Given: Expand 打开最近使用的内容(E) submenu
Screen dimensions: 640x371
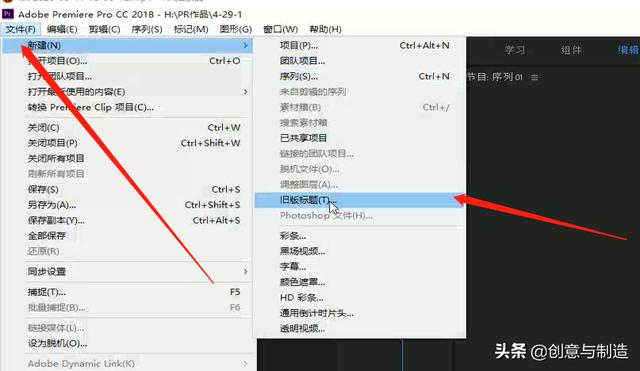Looking at the screenshot, I should 128,92.
